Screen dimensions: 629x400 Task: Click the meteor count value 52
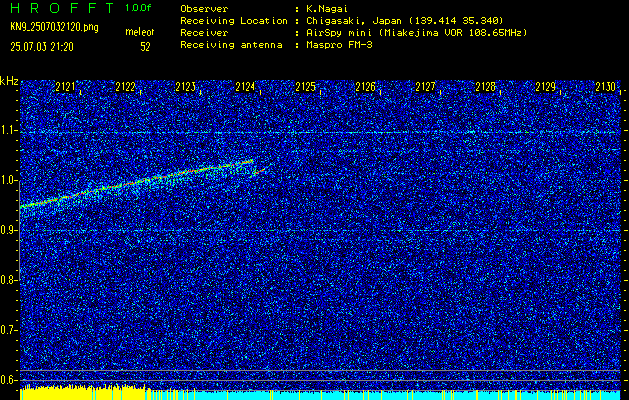[x=145, y=47]
